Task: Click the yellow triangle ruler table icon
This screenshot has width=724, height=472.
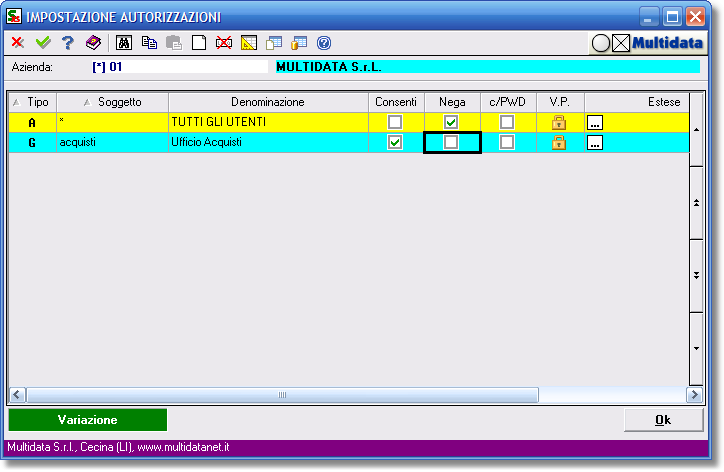Action: pos(249,43)
